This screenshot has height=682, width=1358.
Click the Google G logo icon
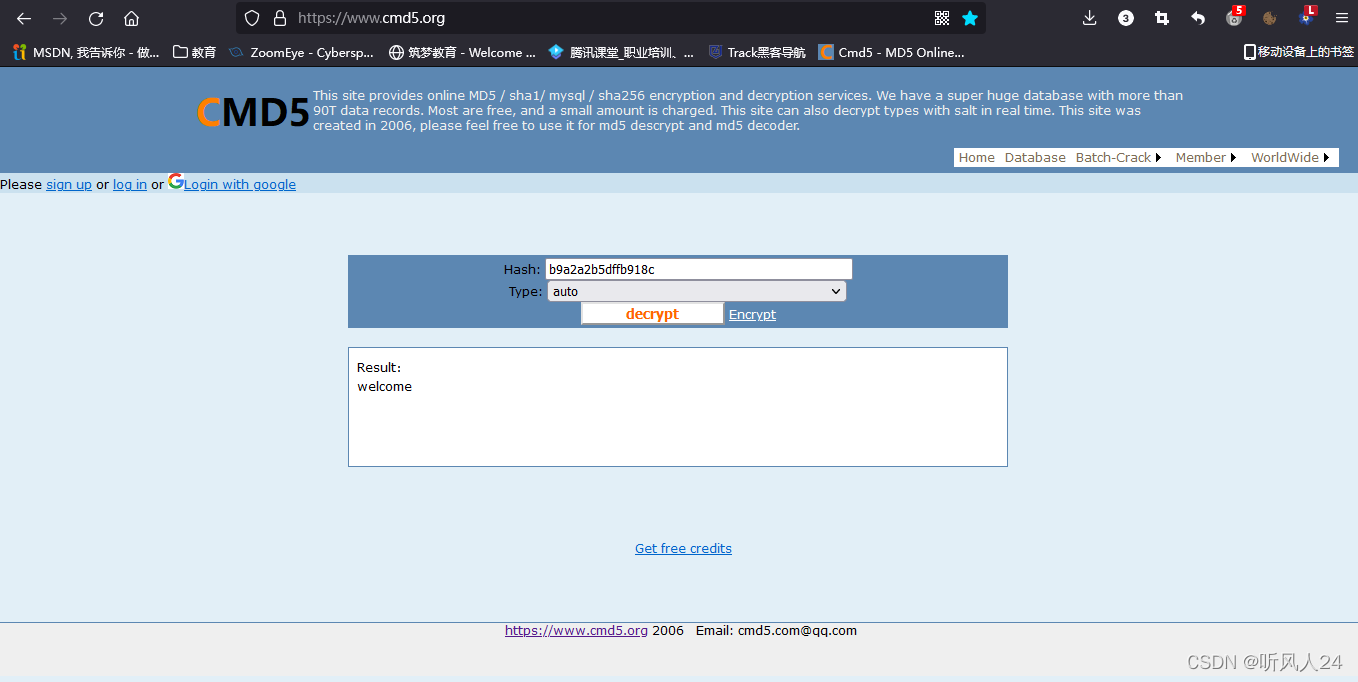click(x=176, y=181)
